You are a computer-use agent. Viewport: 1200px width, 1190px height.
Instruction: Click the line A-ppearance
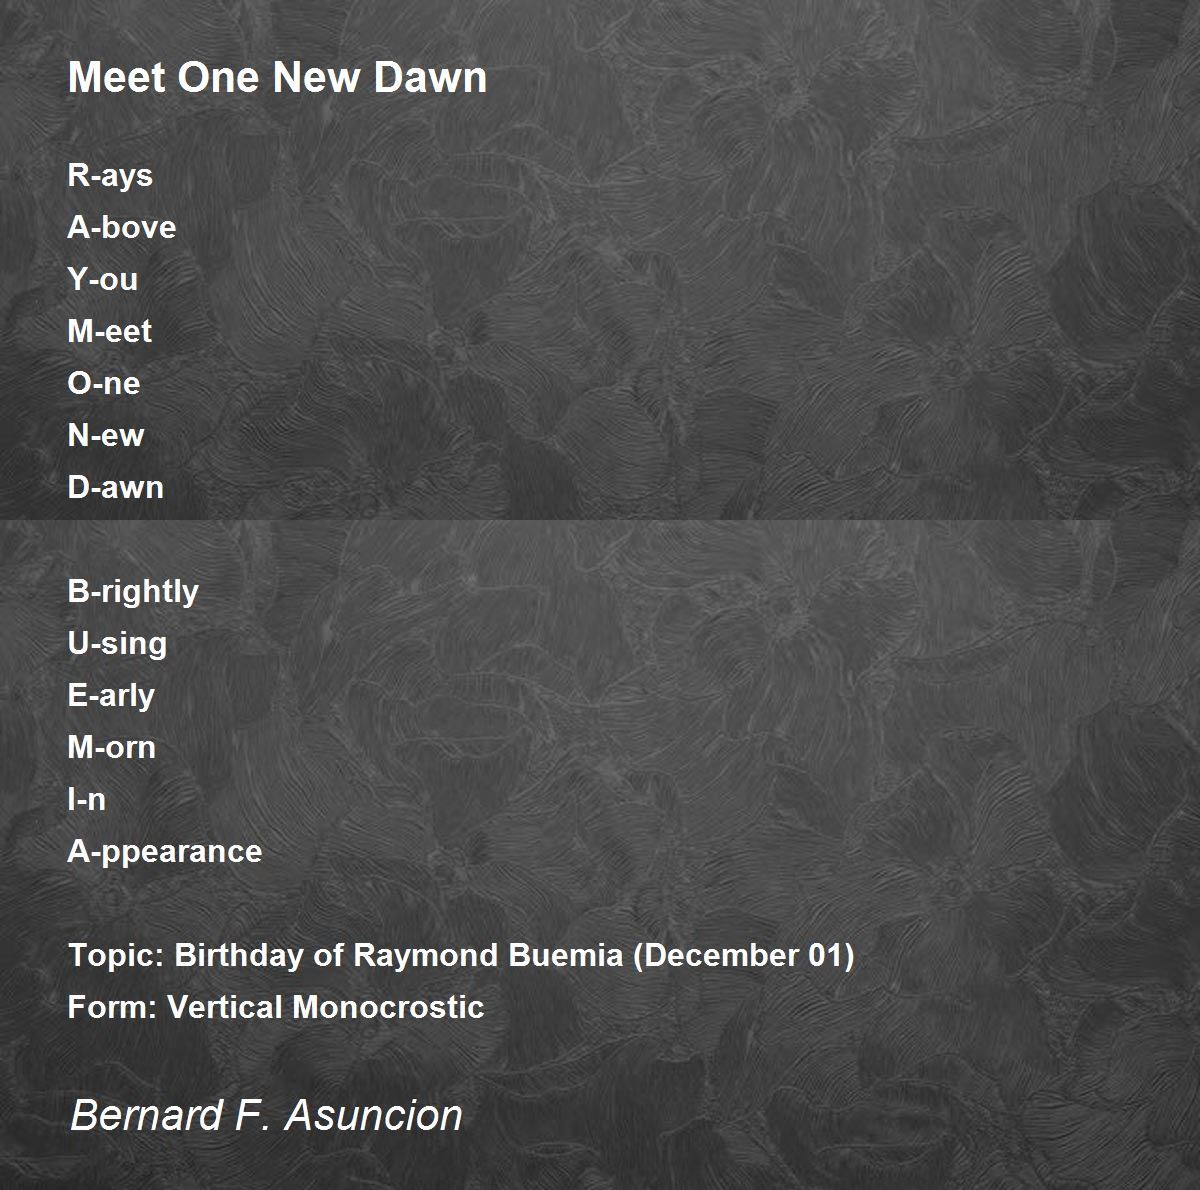[165, 852]
